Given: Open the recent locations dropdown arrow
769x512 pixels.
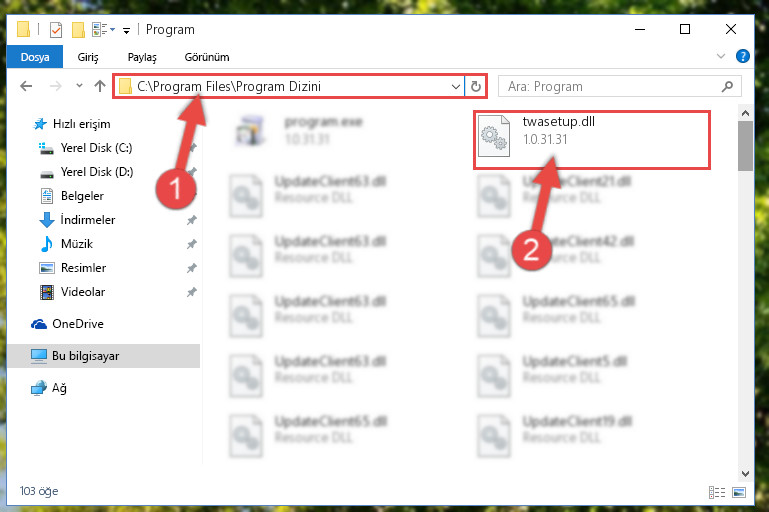Looking at the screenshot, I should [x=79, y=86].
